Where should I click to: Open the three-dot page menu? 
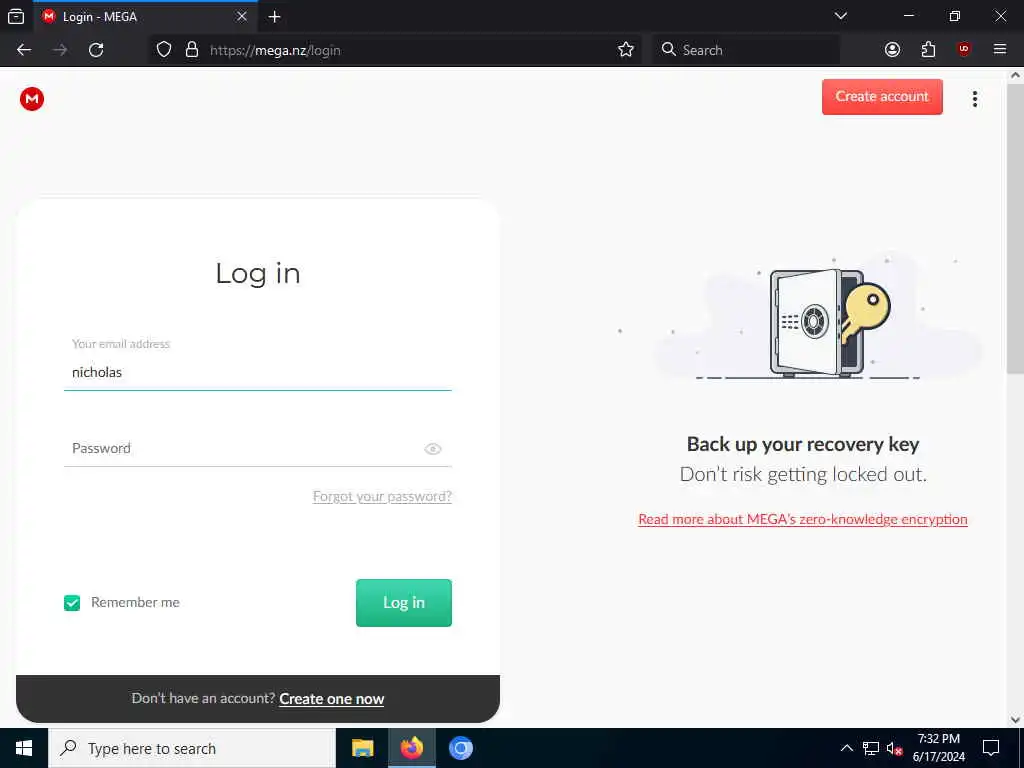point(974,99)
